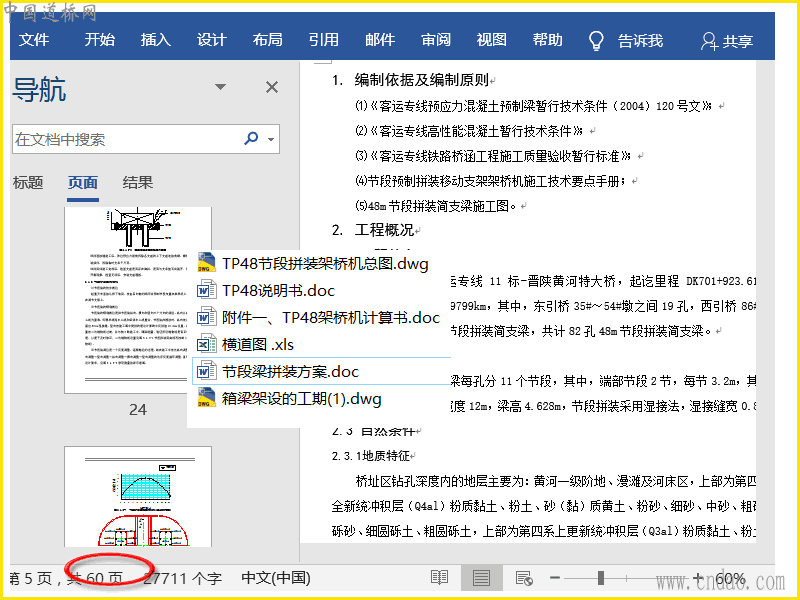The image size is (800, 600).
Task: Click the TP48节段拼装架桥机总图.dwg file icon
Action: tap(206, 263)
